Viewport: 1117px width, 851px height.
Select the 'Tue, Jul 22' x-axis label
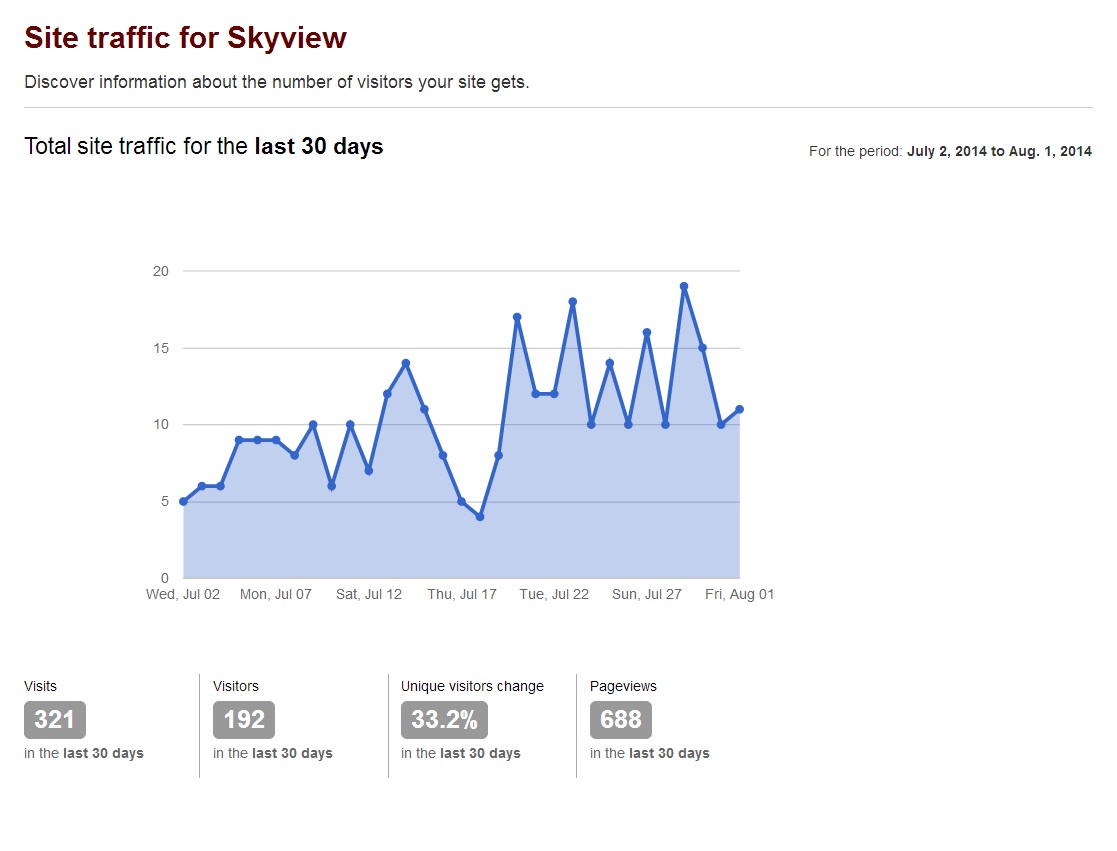554,594
